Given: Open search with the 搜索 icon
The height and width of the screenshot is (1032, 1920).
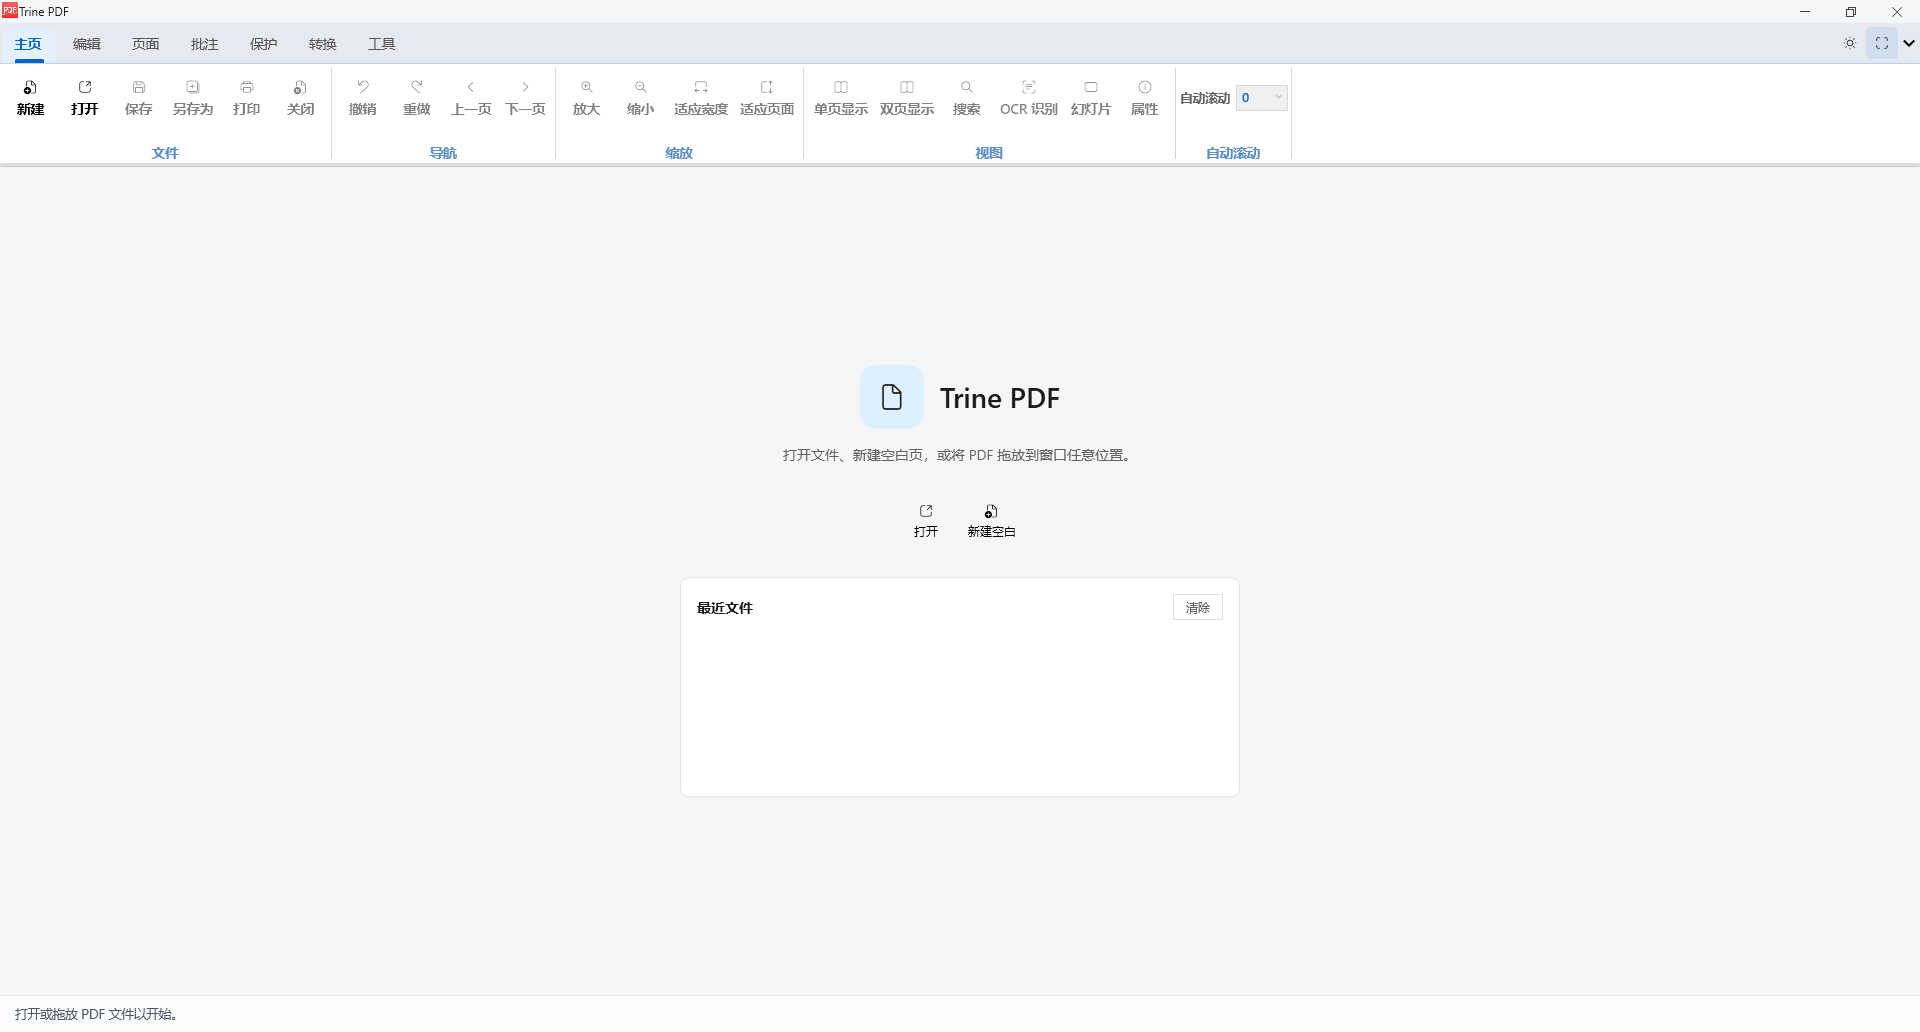Looking at the screenshot, I should tap(967, 98).
